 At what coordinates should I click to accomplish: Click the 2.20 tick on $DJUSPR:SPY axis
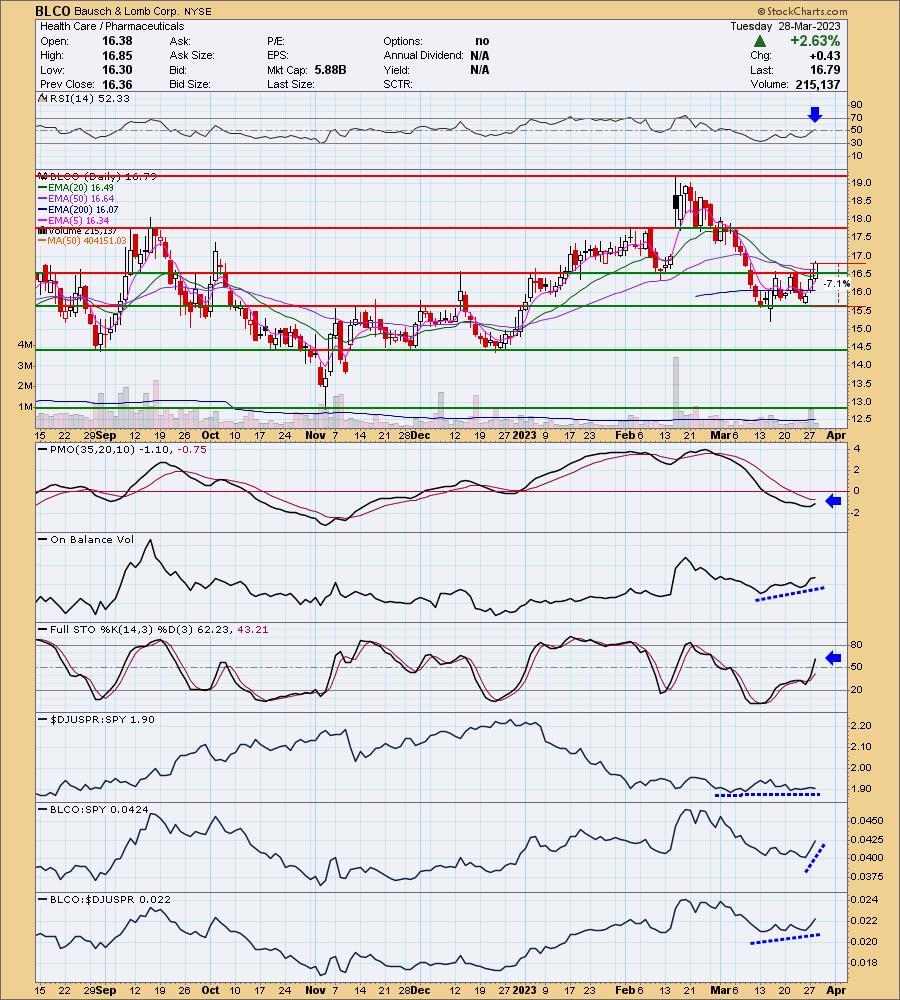point(861,726)
